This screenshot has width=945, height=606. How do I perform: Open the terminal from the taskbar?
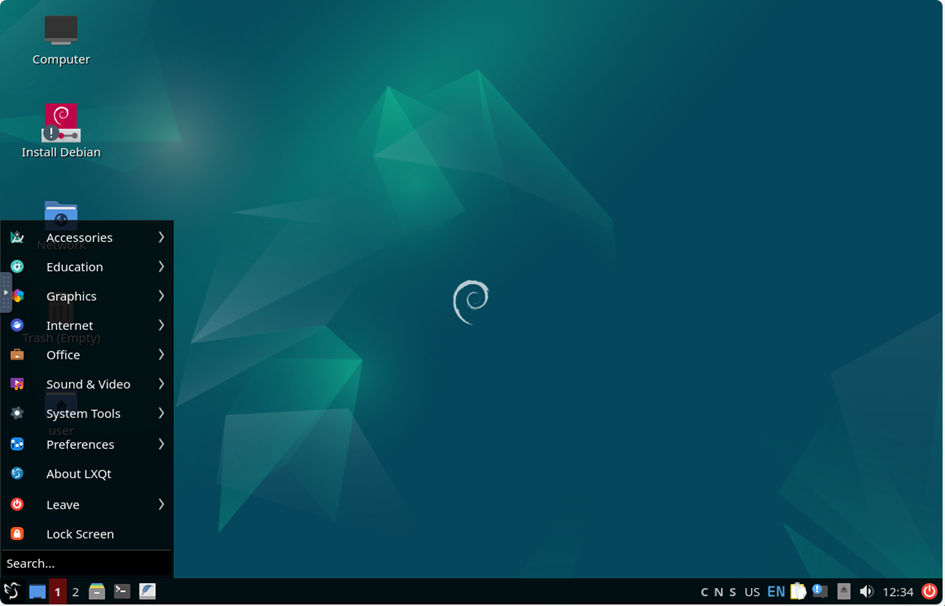pyautogui.click(x=122, y=592)
